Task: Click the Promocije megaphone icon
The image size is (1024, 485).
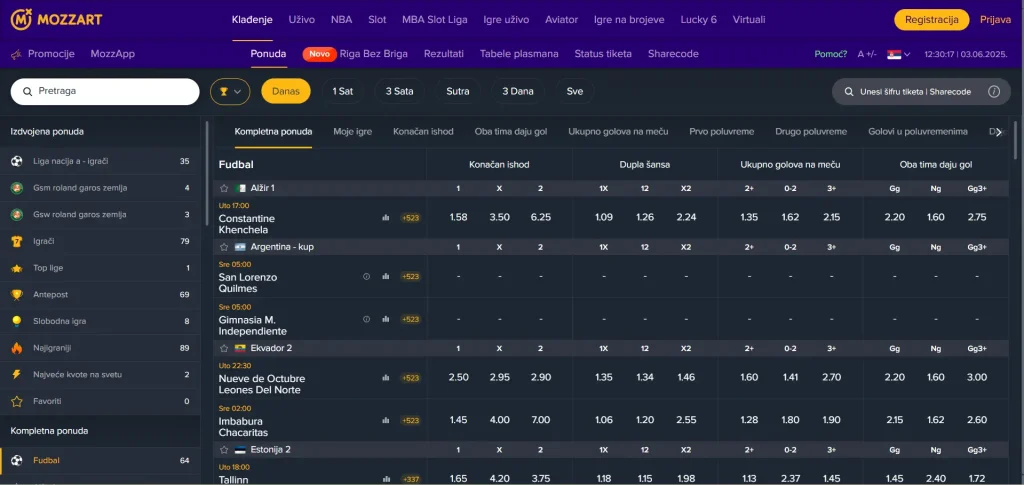Action: click(x=16, y=54)
